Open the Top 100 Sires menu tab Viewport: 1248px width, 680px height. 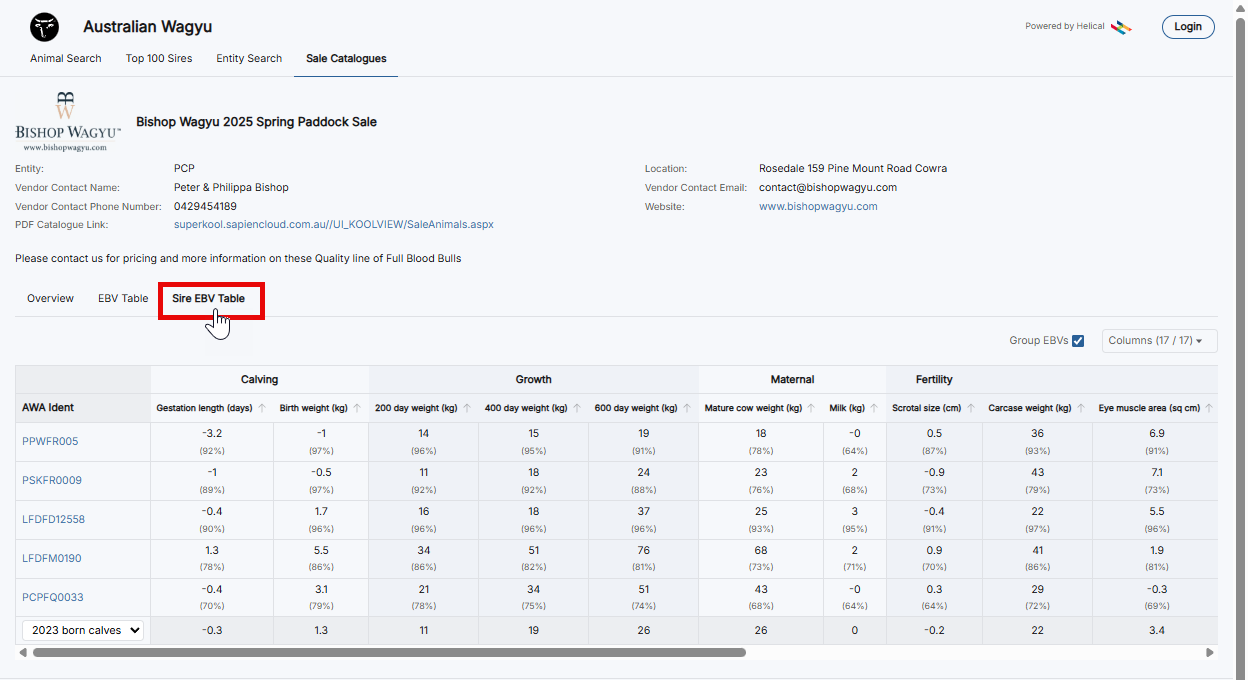159,58
